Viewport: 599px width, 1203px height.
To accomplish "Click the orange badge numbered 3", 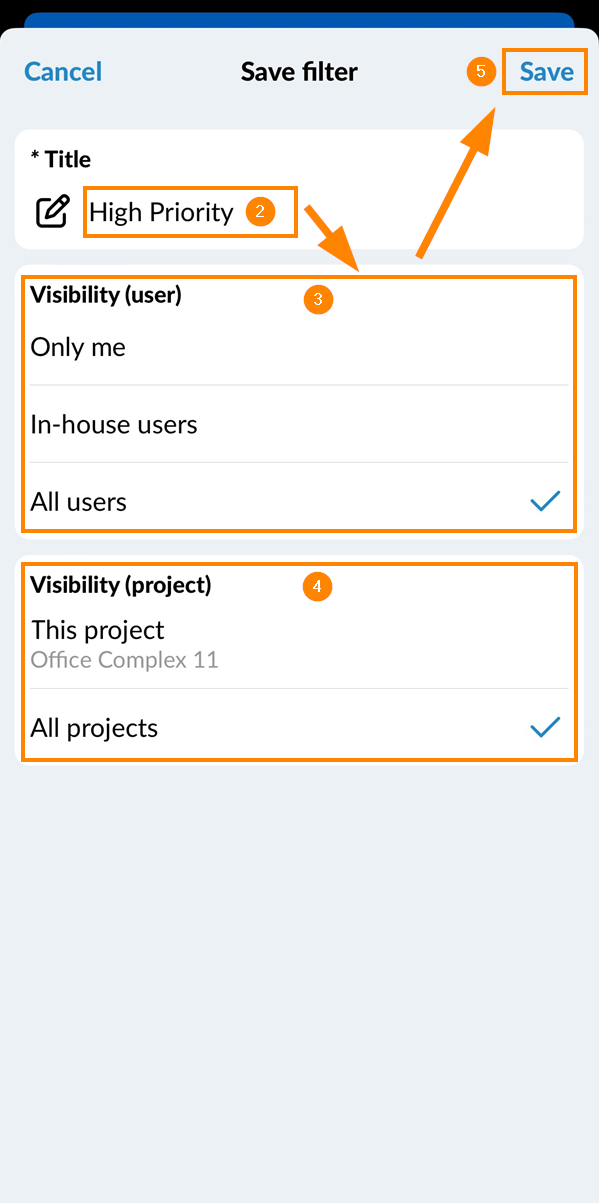I will pyautogui.click(x=318, y=299).
